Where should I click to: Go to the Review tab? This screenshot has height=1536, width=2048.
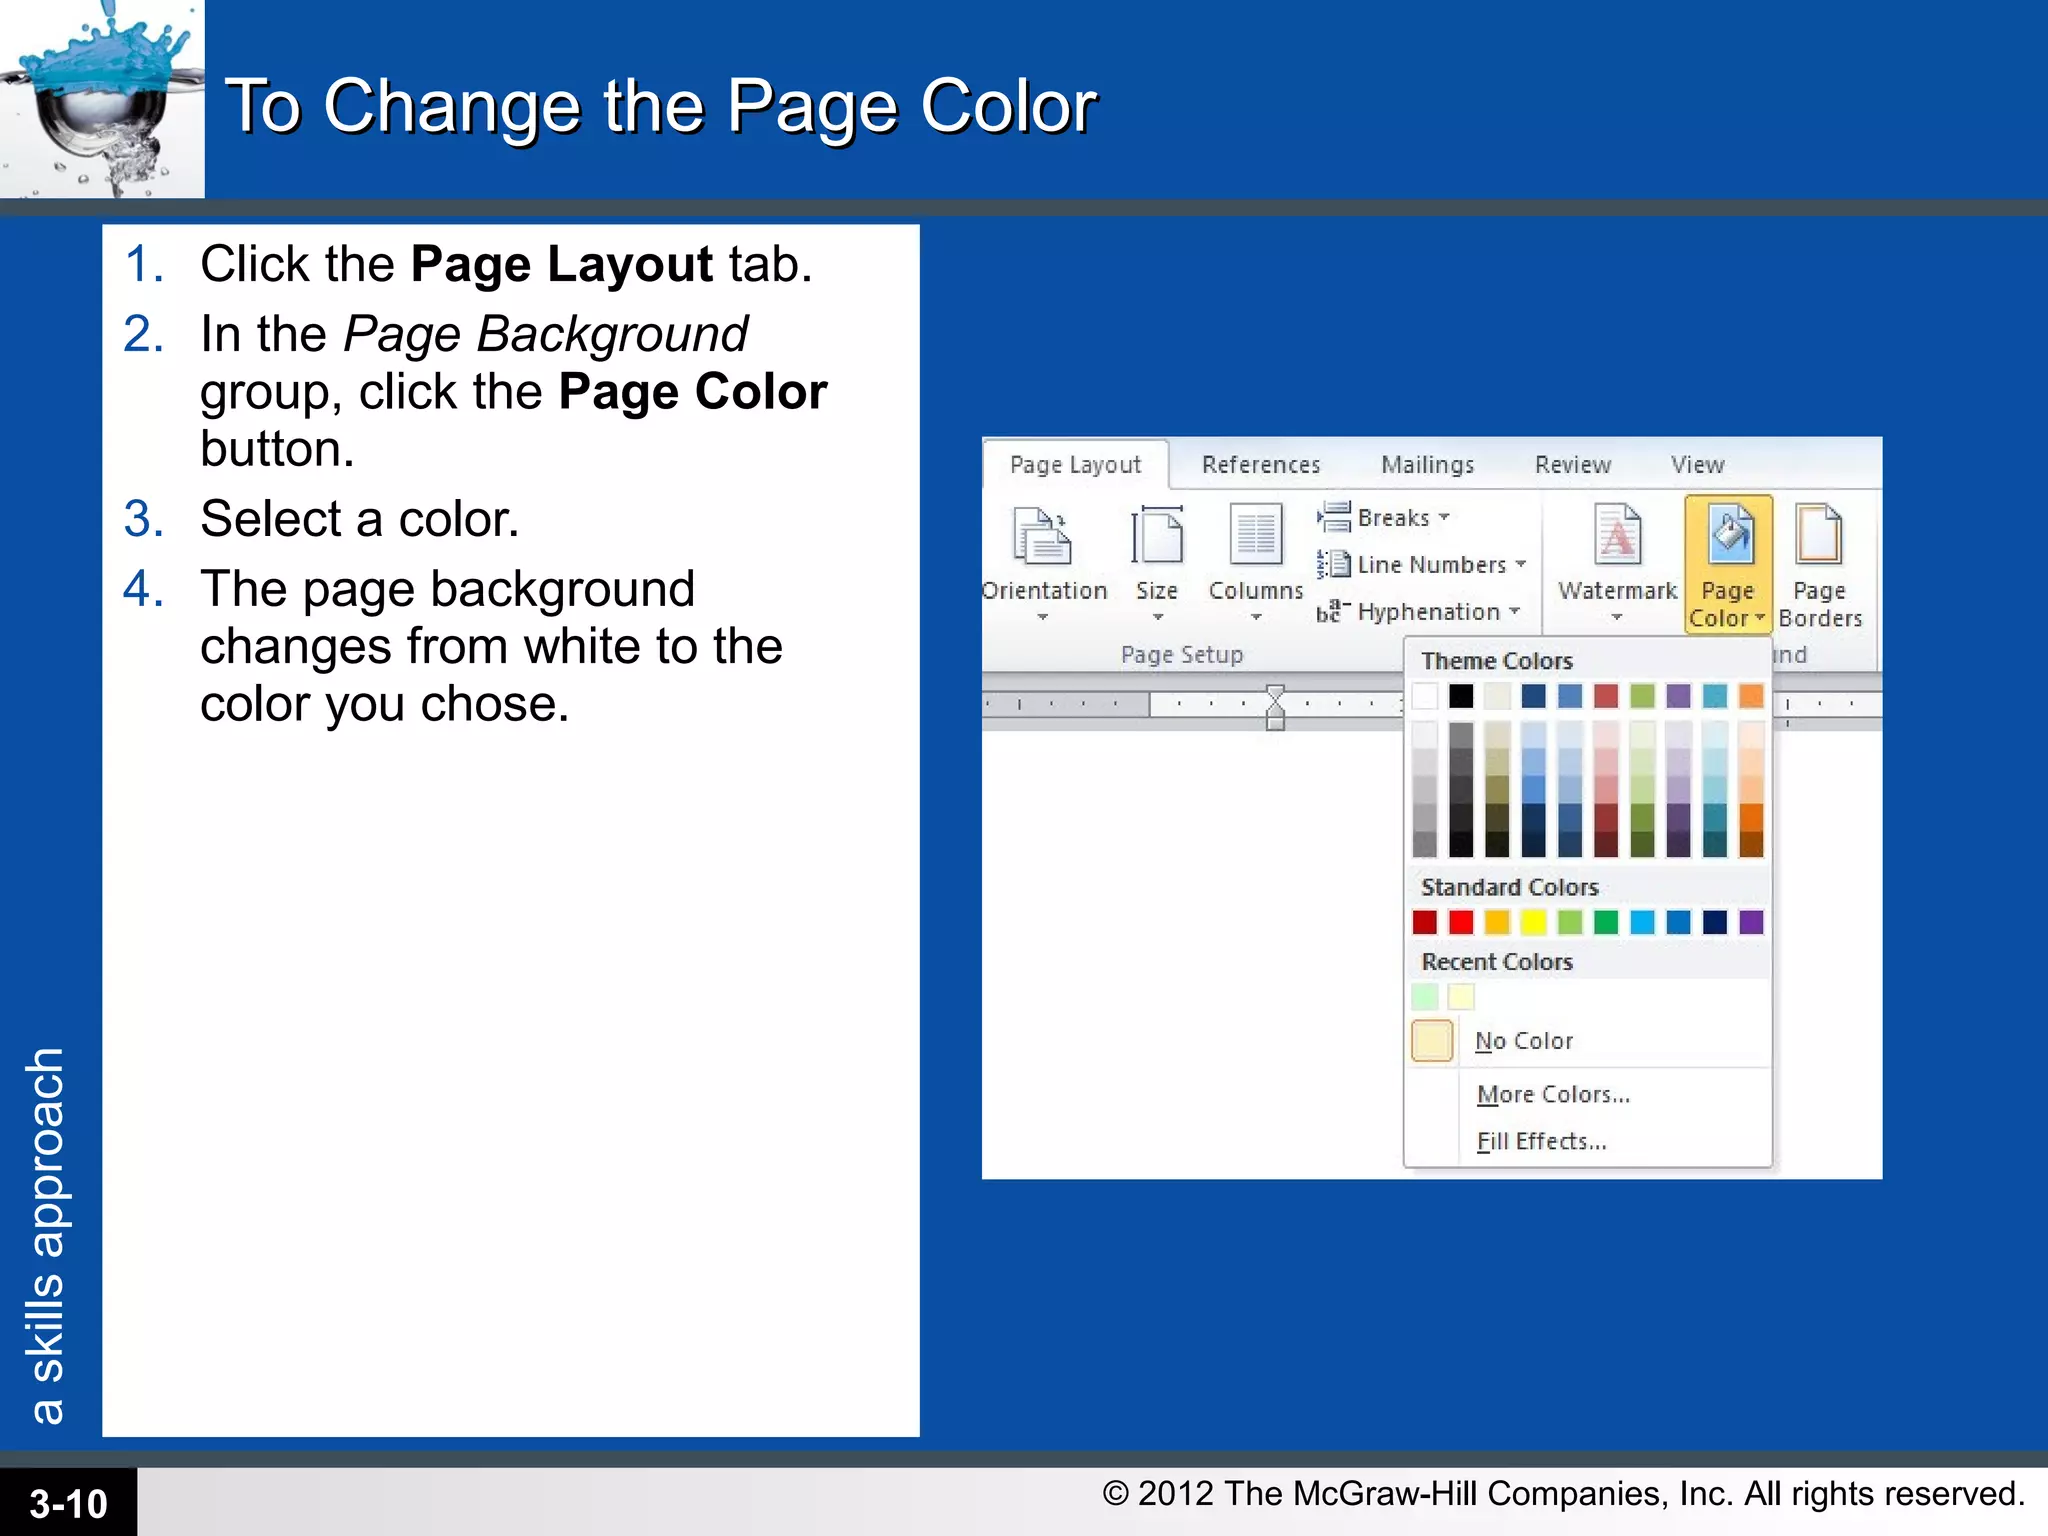[1572, 465]
